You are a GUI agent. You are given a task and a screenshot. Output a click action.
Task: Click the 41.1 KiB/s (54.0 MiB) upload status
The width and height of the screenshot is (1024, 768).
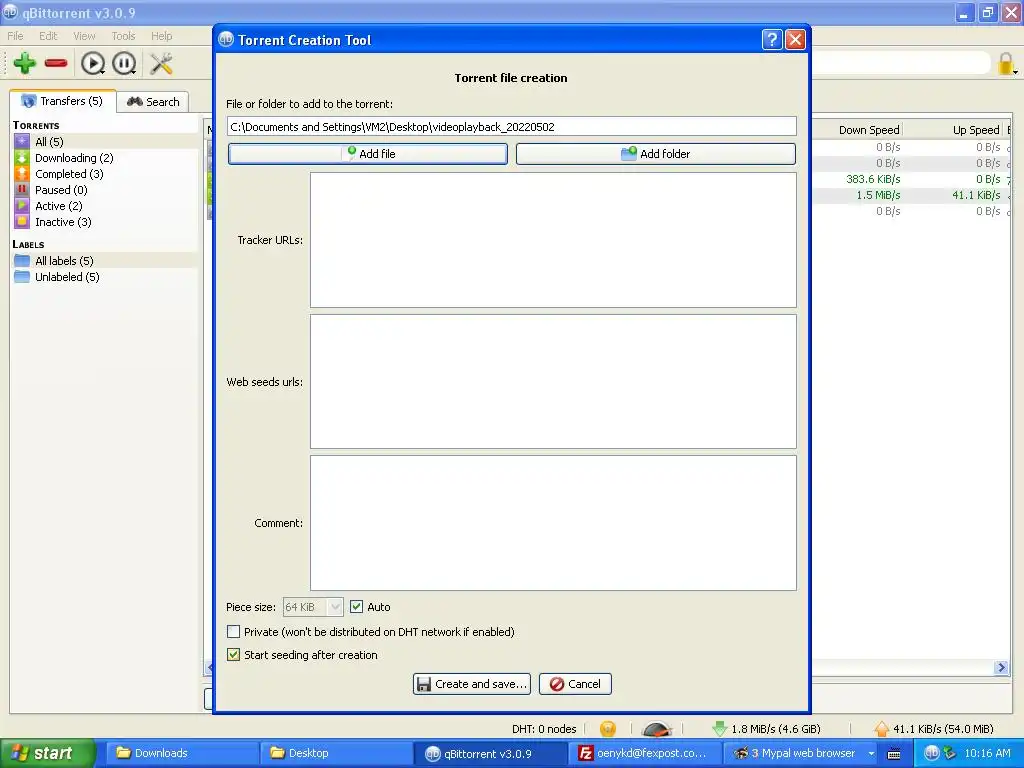pyautogui.click(x=943, y=729)
